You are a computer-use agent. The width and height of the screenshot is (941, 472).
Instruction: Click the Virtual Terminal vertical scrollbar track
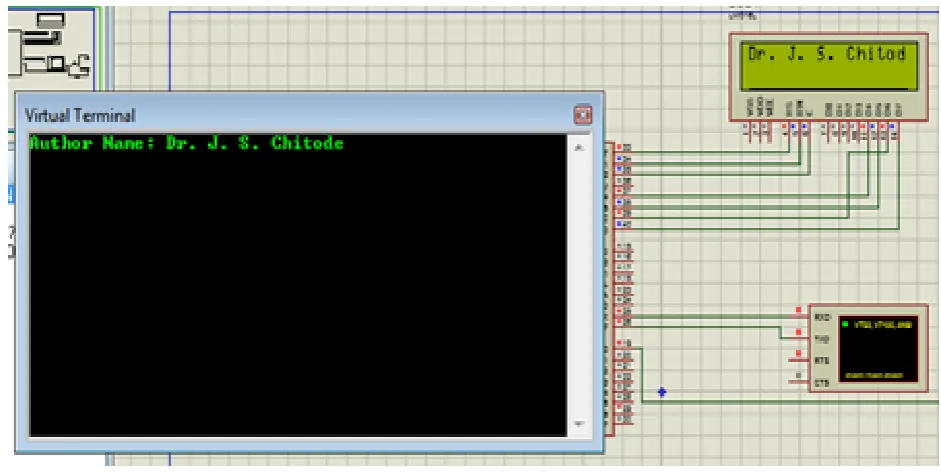(x=579, y=285)
